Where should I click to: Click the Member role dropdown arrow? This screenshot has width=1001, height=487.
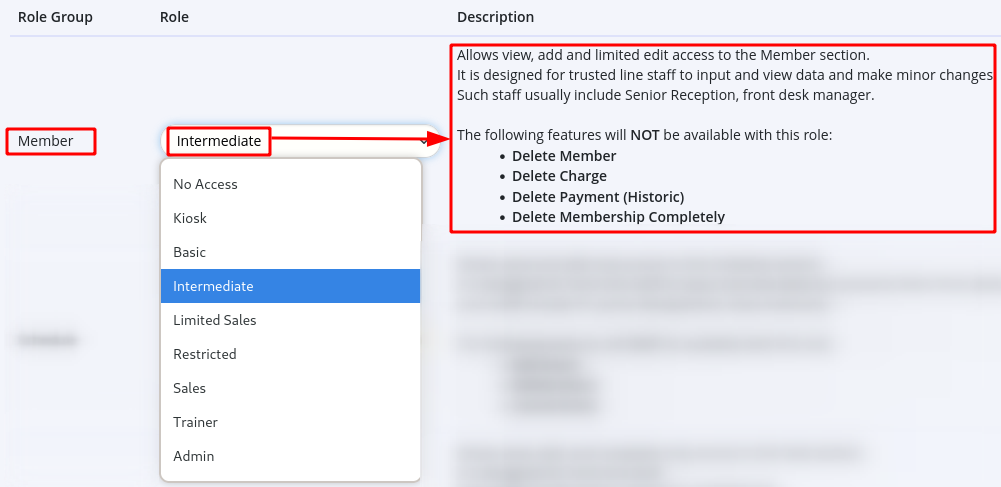(425, 142)
